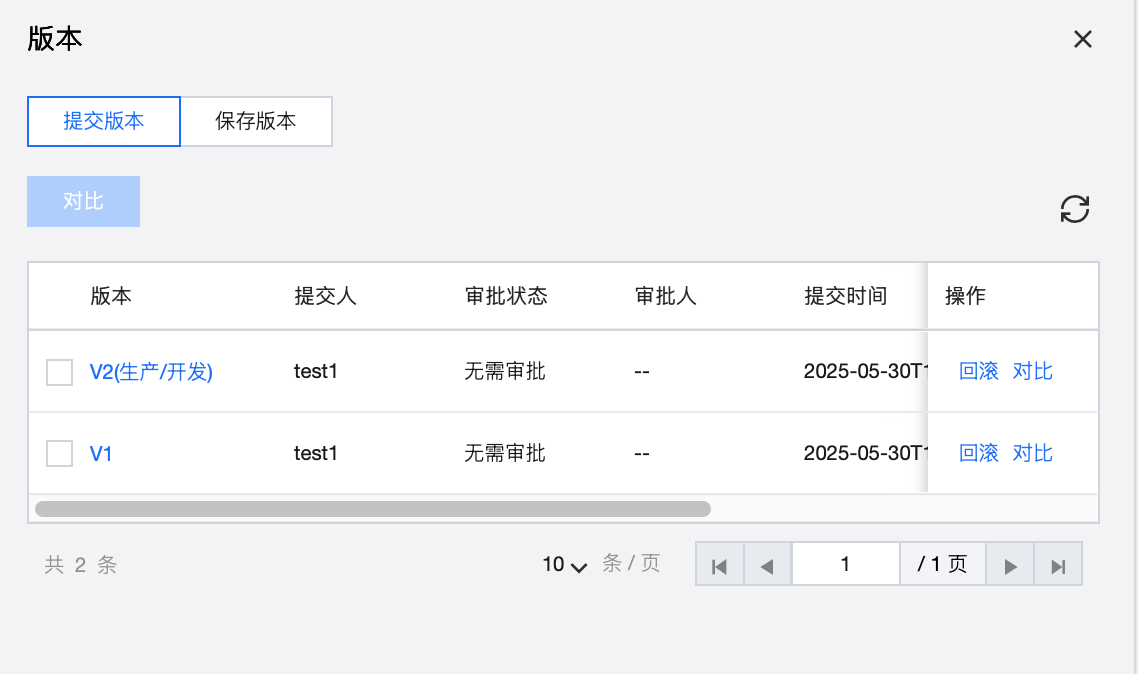The height and width of the screenshot is (674, 1138).
Task: Tick the checkbox for V2(生产/开发) row
Action: pyautogui.click(x=60, y=372)
